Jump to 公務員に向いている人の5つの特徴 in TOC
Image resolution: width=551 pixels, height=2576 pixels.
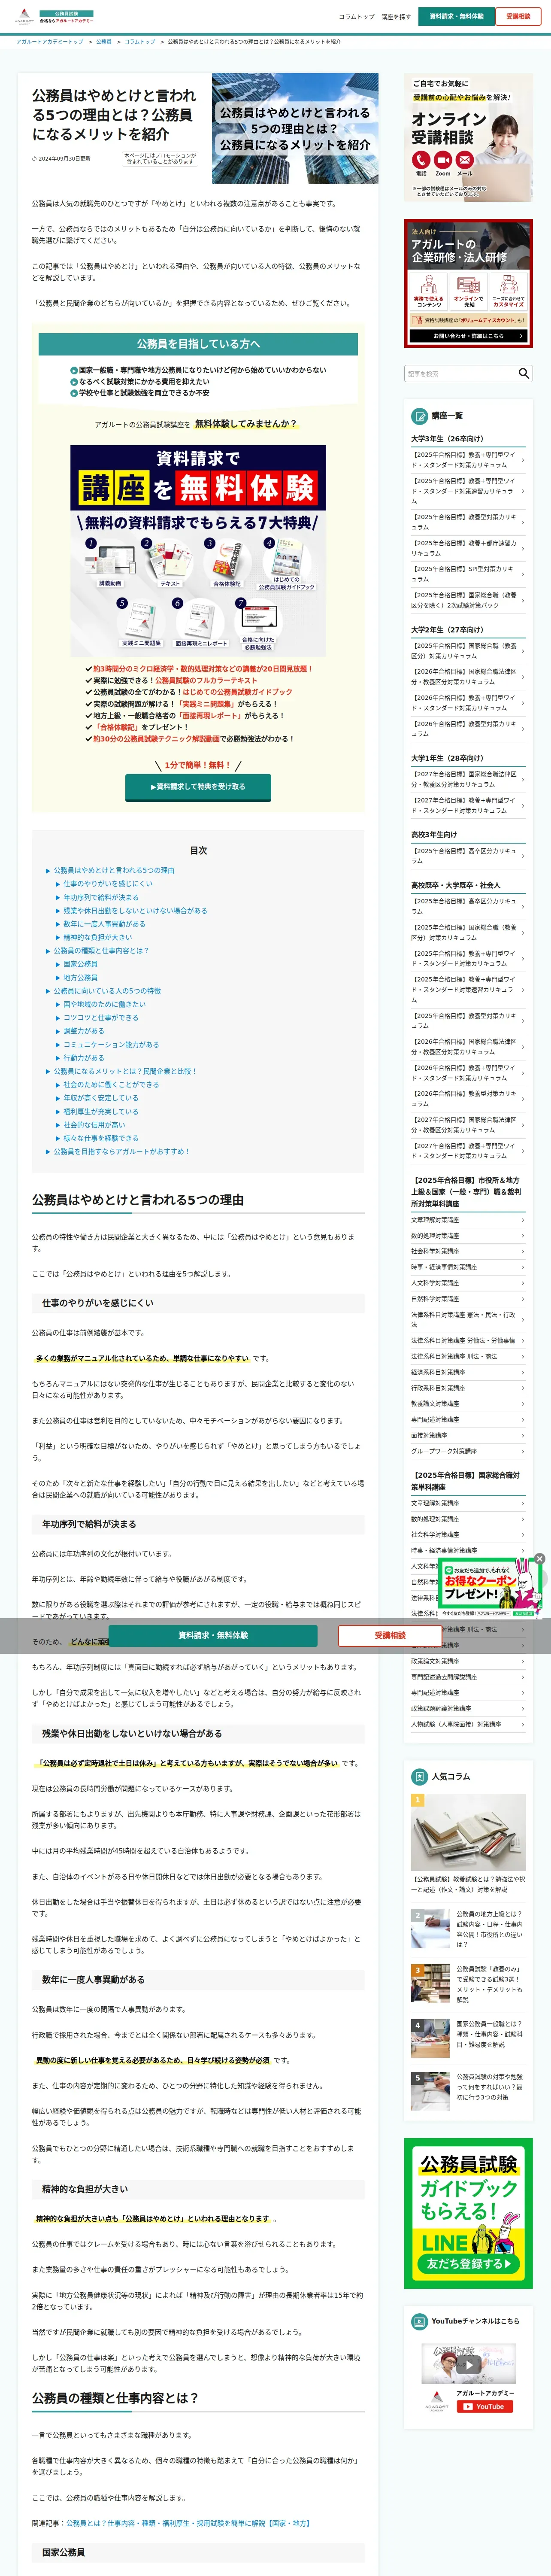pos(107,991)
